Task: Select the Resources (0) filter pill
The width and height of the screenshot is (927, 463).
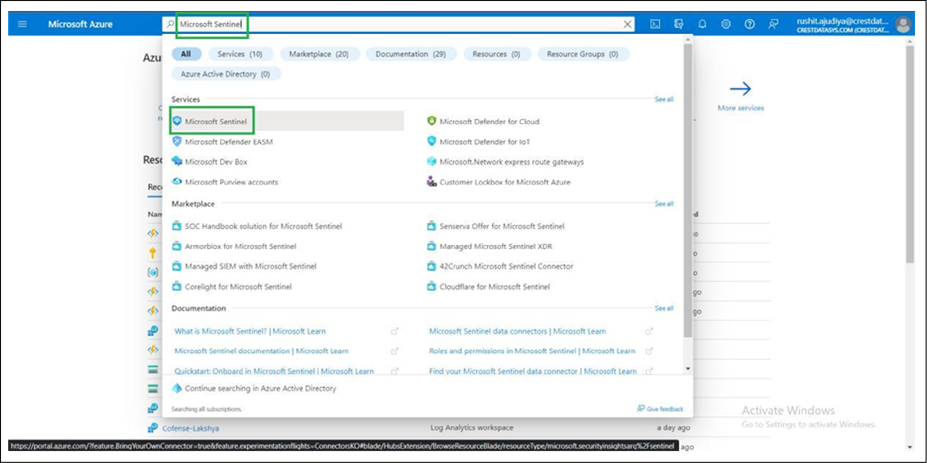Action: pos(497,54)
